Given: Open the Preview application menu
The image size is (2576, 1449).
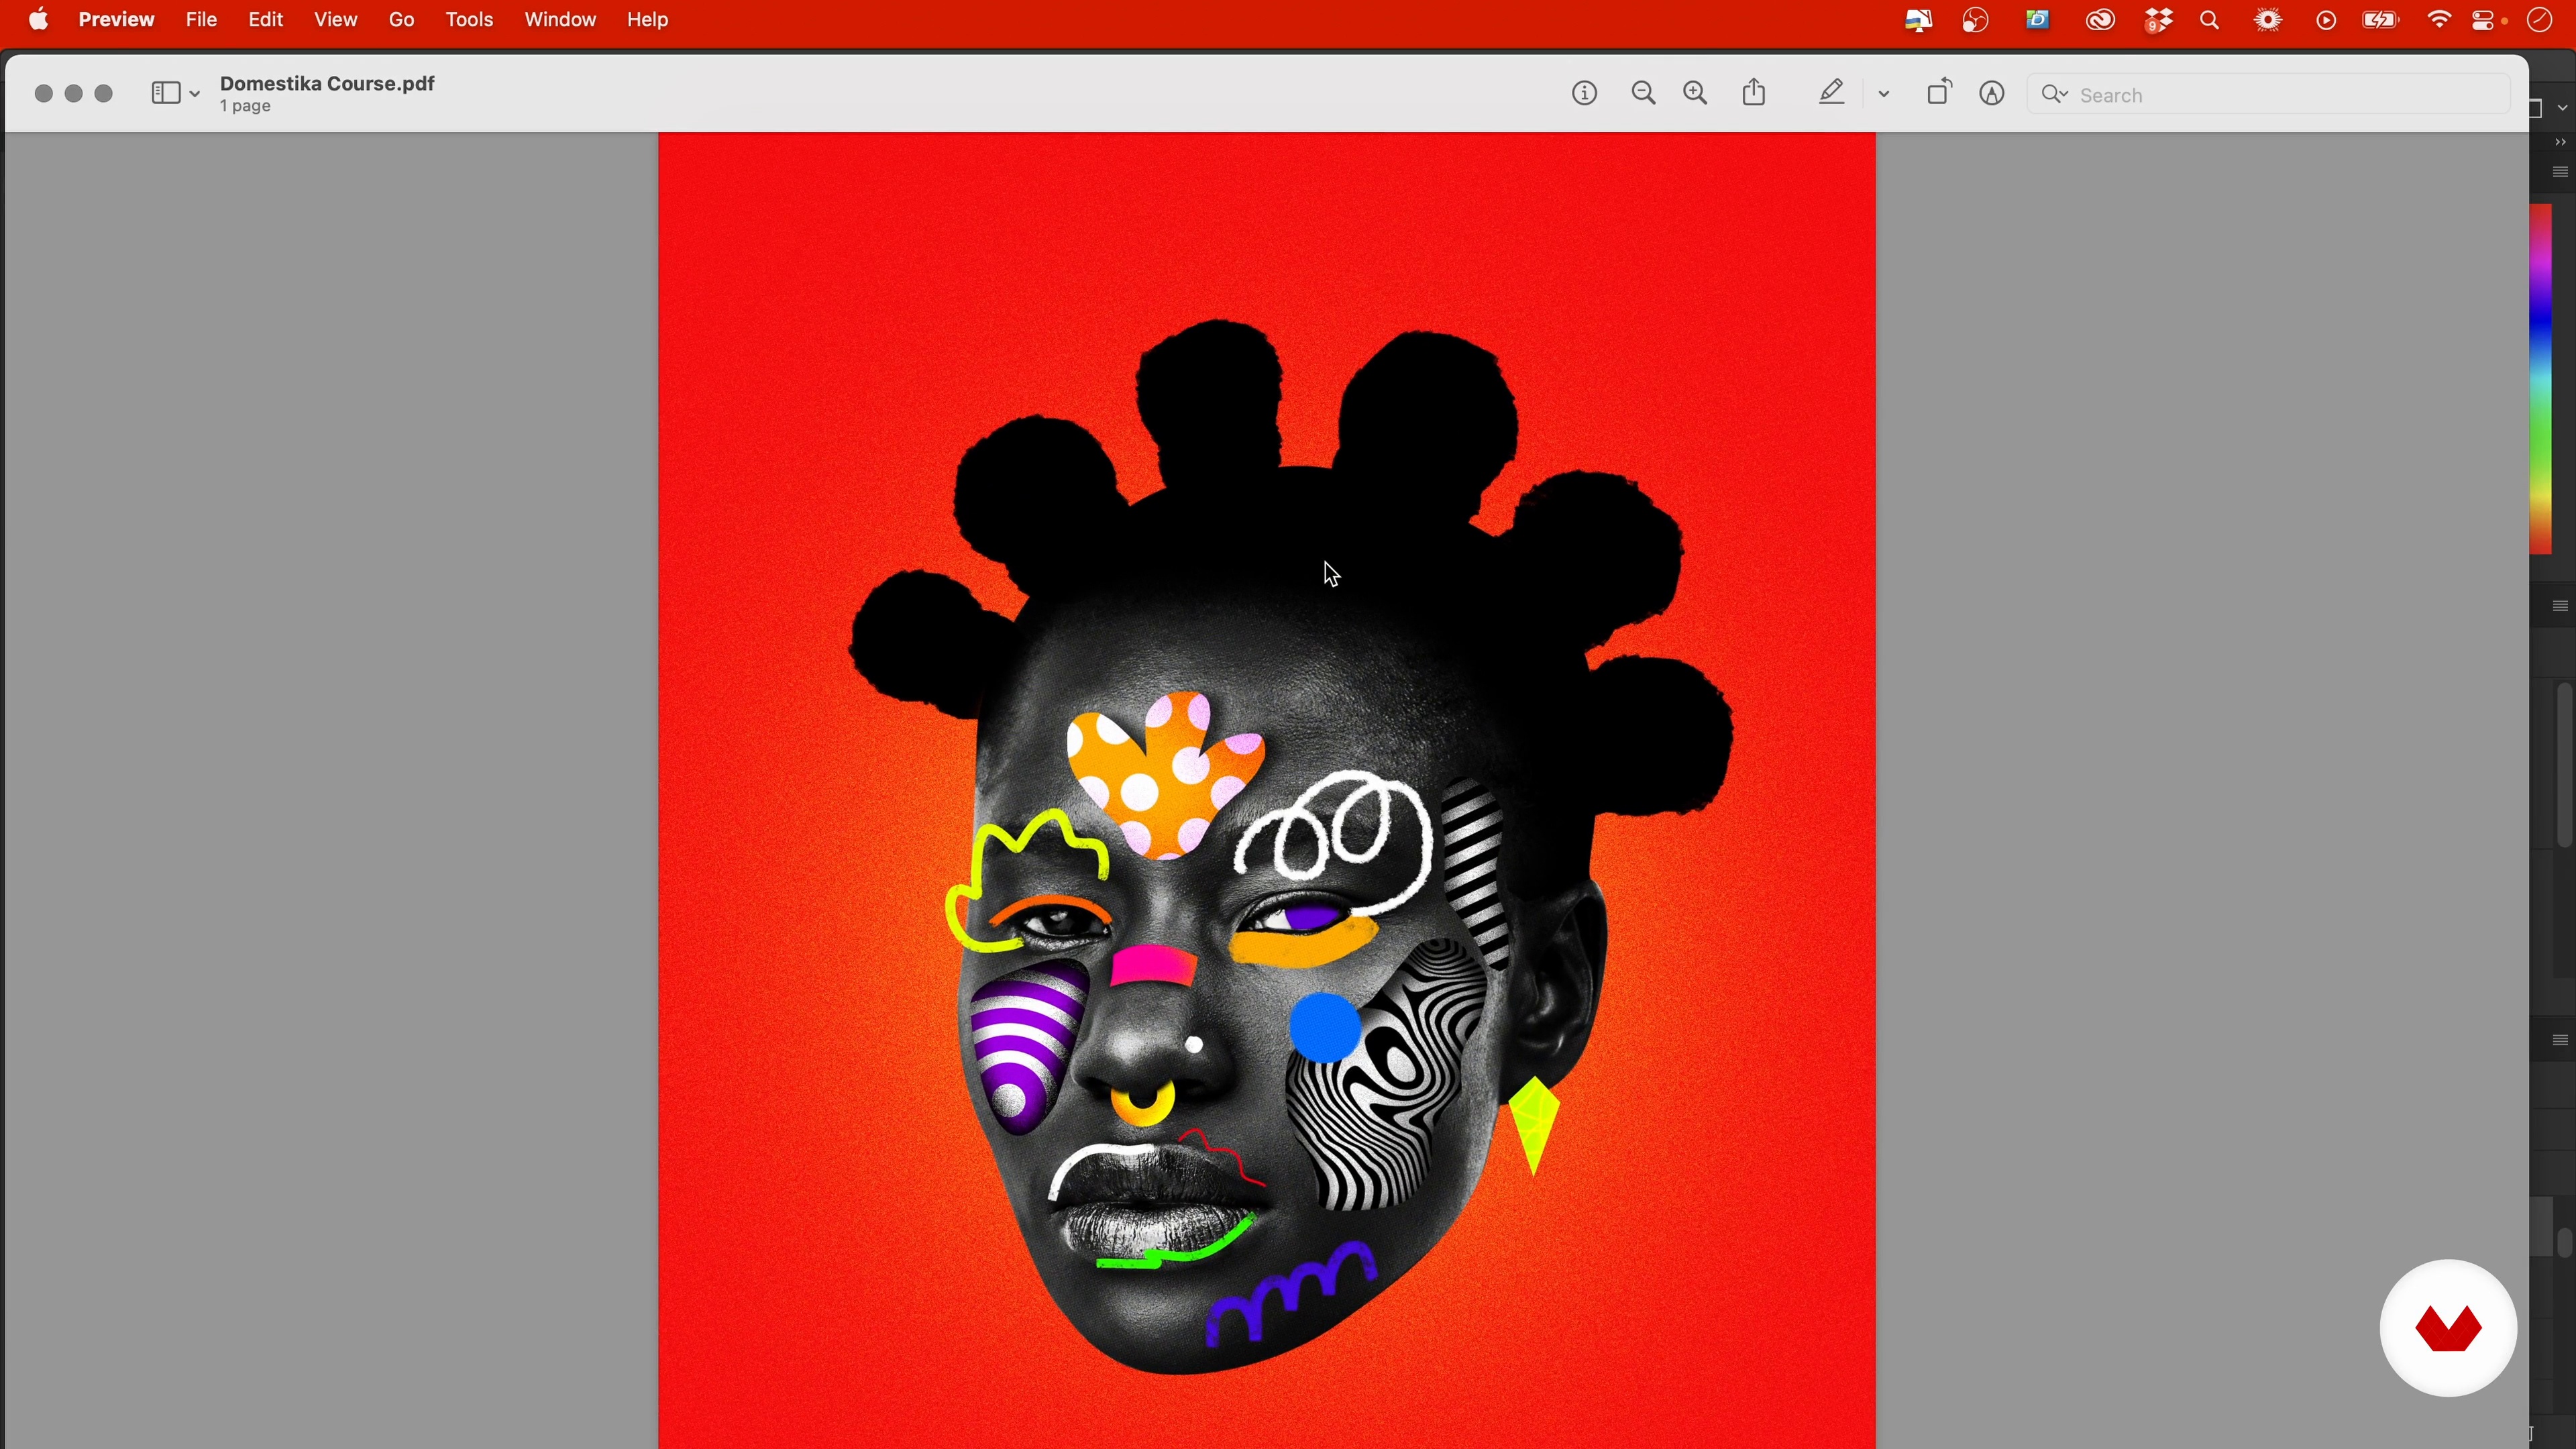Looking at the screenshot, I should coord(117,20).
